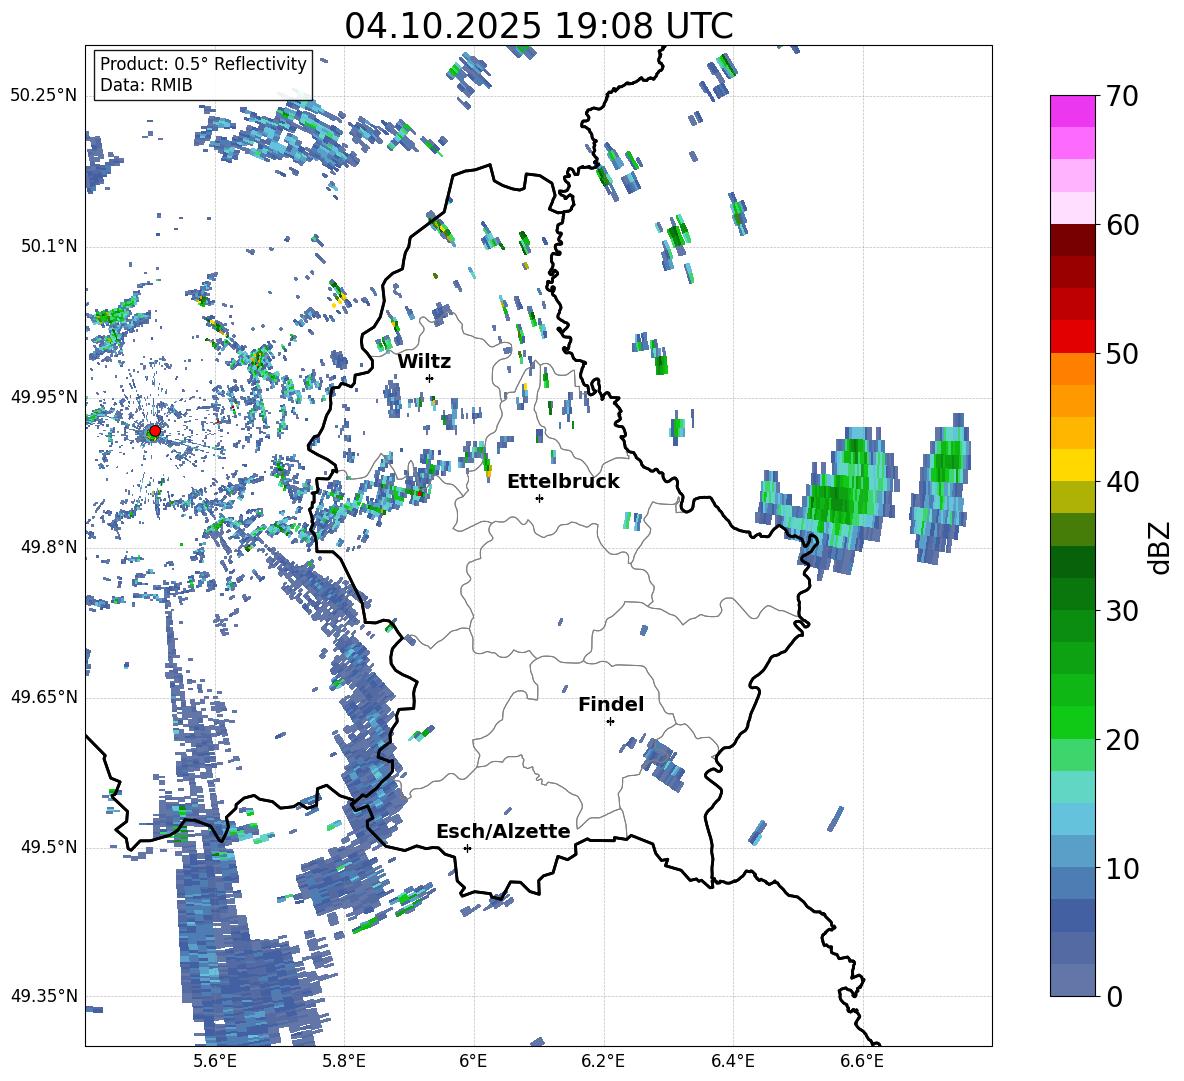Viewport: 1184px width, 1081px height.
Task: Click the Esch/Alzette city label
Action: coord(503,832)
